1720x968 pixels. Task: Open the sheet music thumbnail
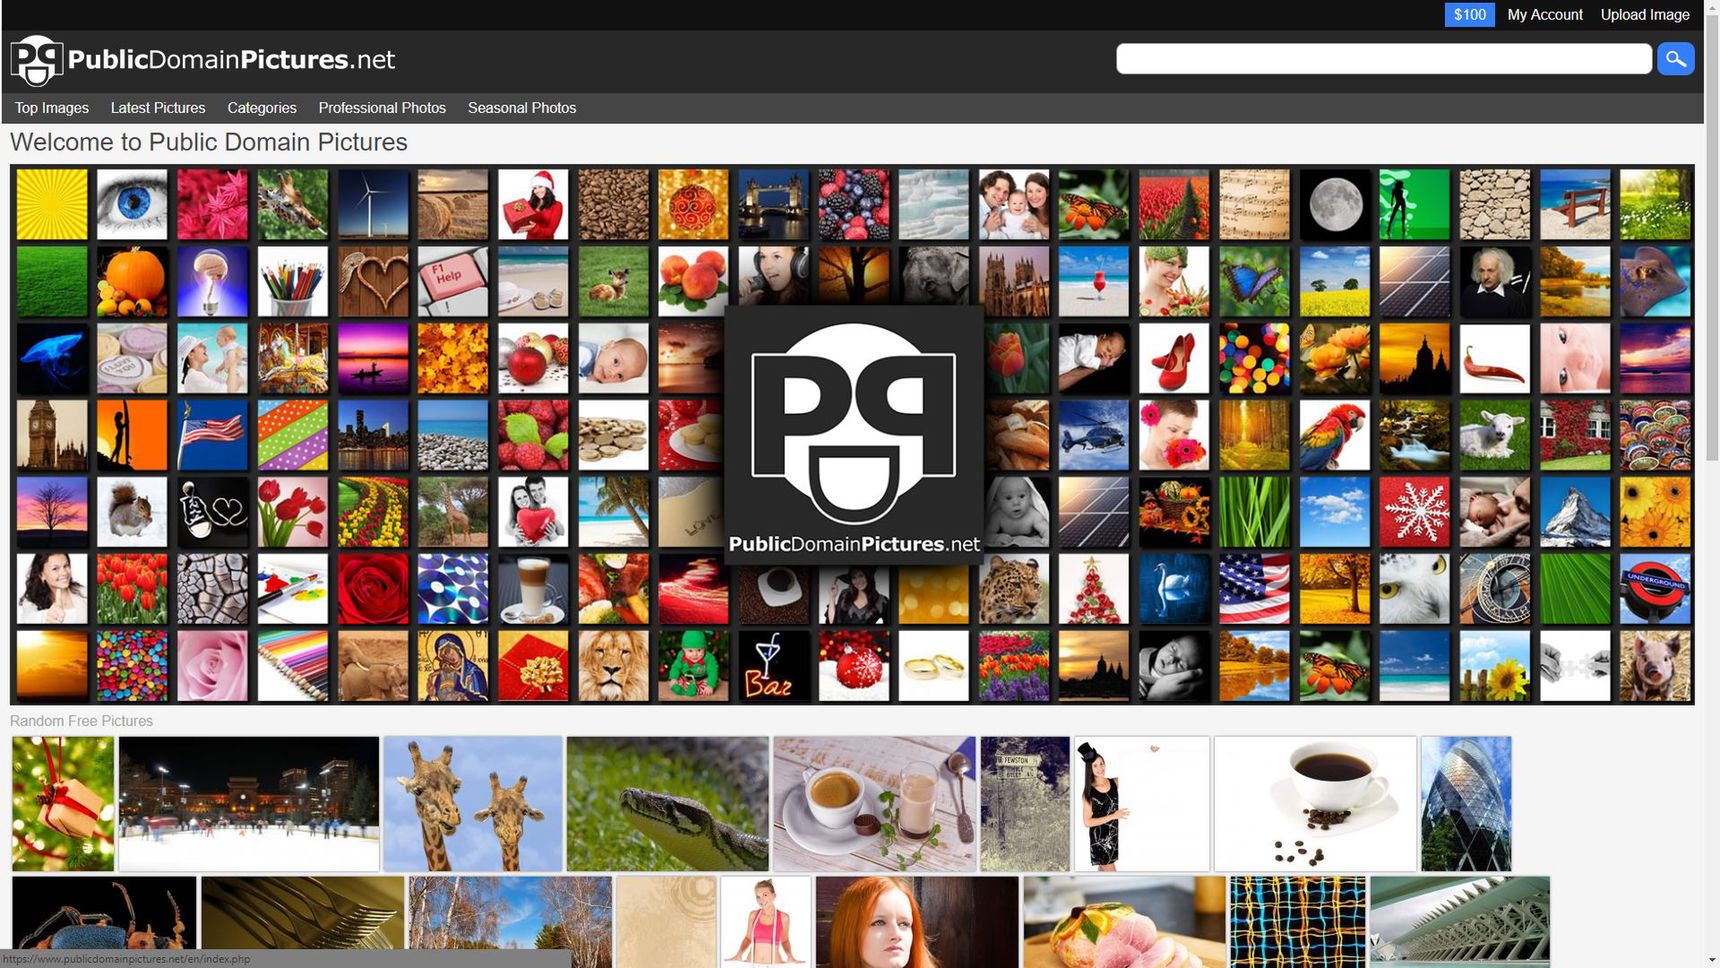pyautogui.click(x=1254, y=204)
